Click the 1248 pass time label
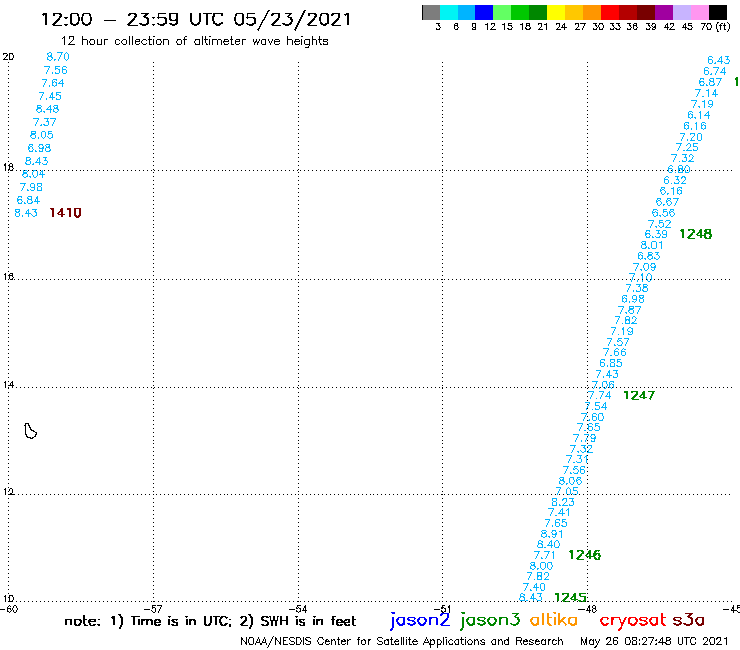 696,234
